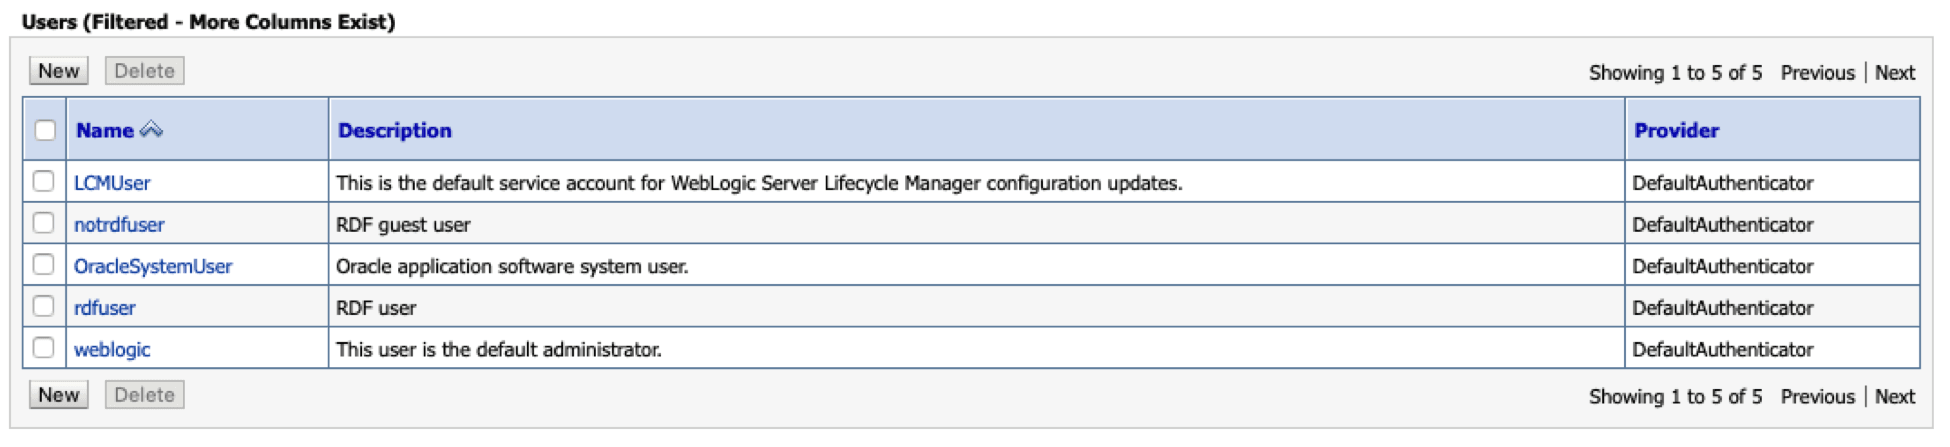Sort by the Description column header
Viewport: 1950px width, 447px height.
coord(395,131)
